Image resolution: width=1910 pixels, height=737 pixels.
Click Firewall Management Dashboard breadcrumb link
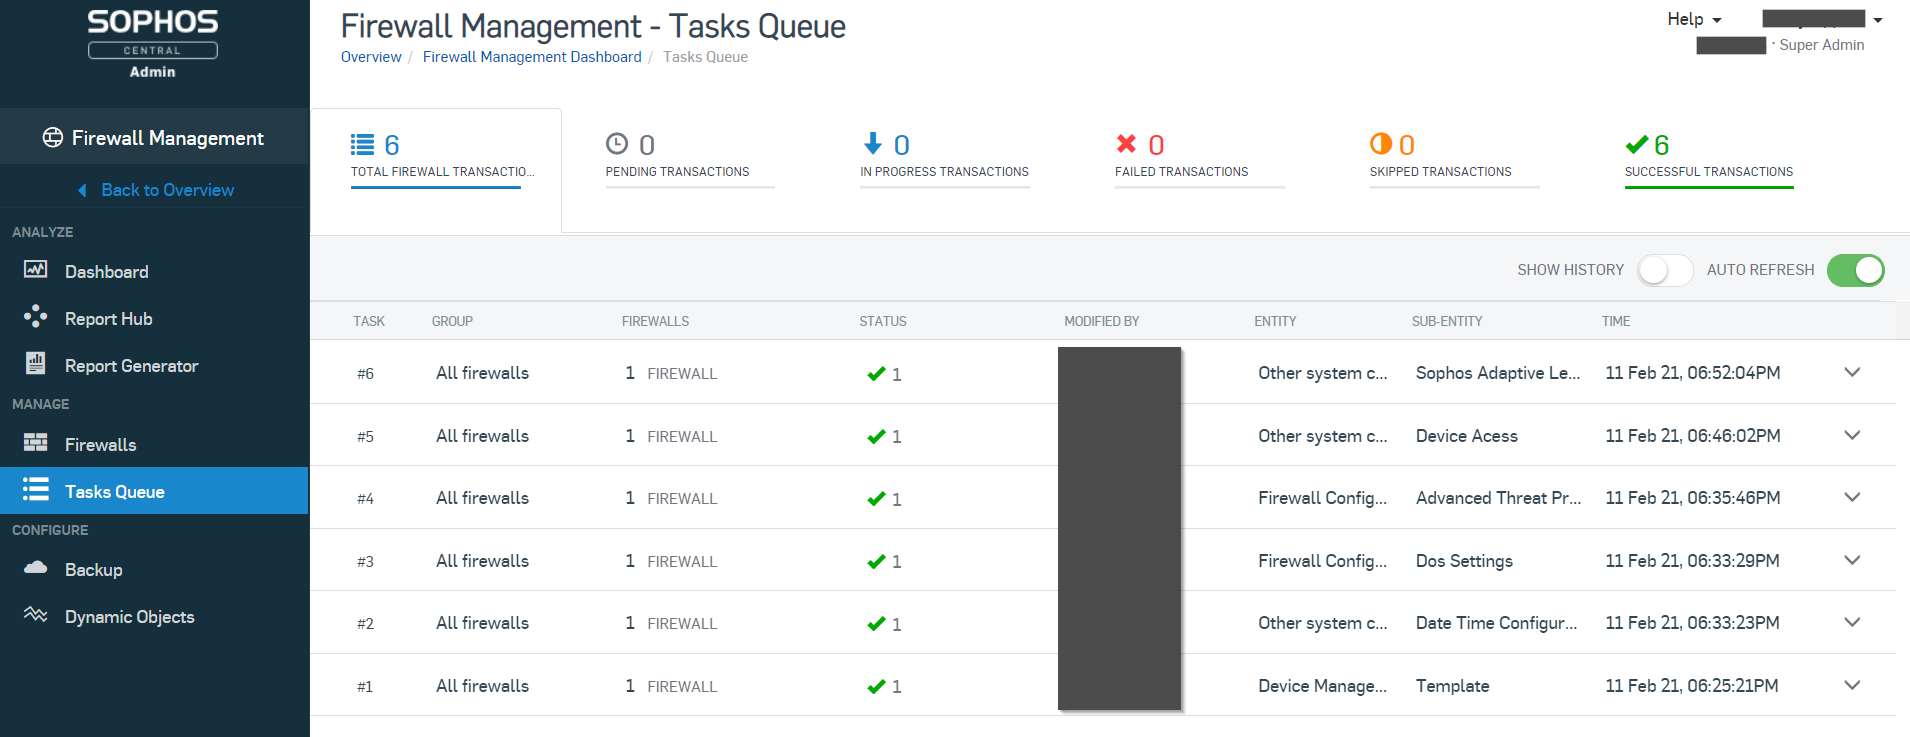[x=532, y=57]
